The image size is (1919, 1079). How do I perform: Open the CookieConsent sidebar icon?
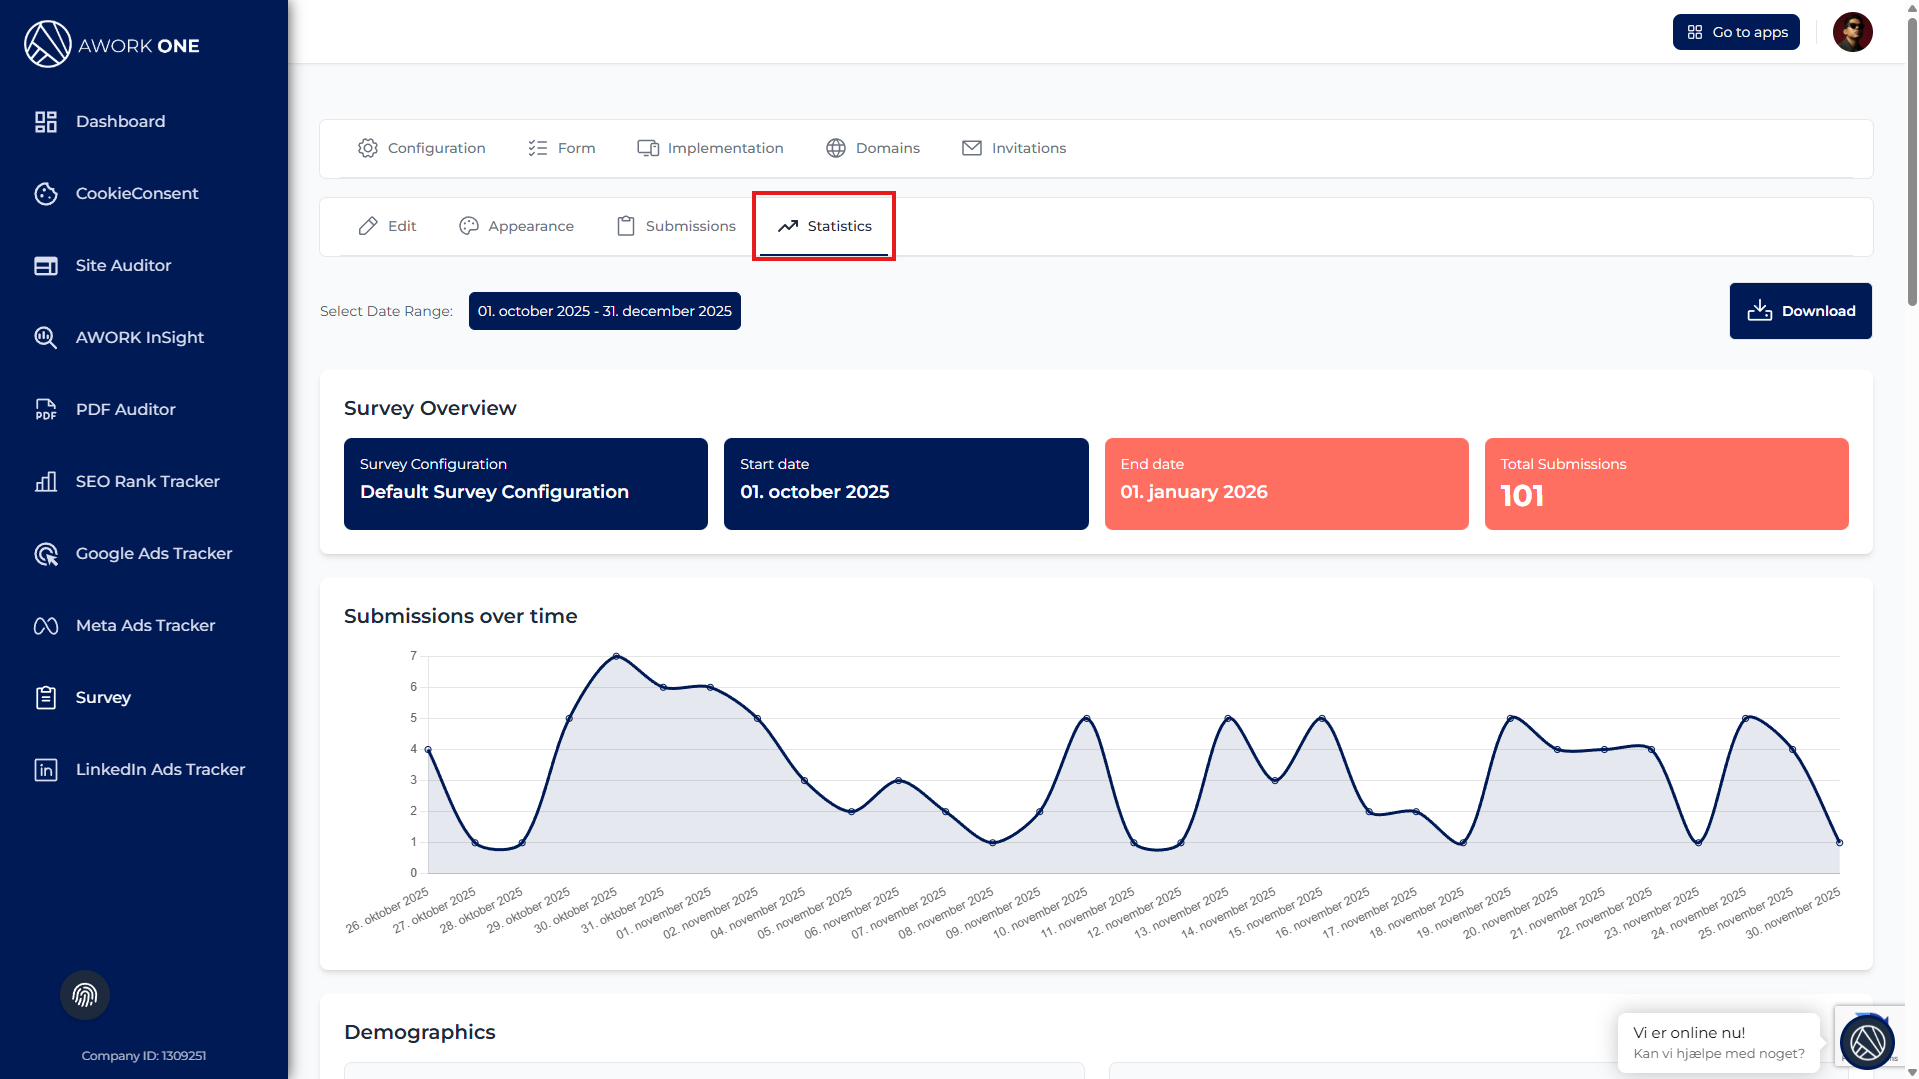46,194
